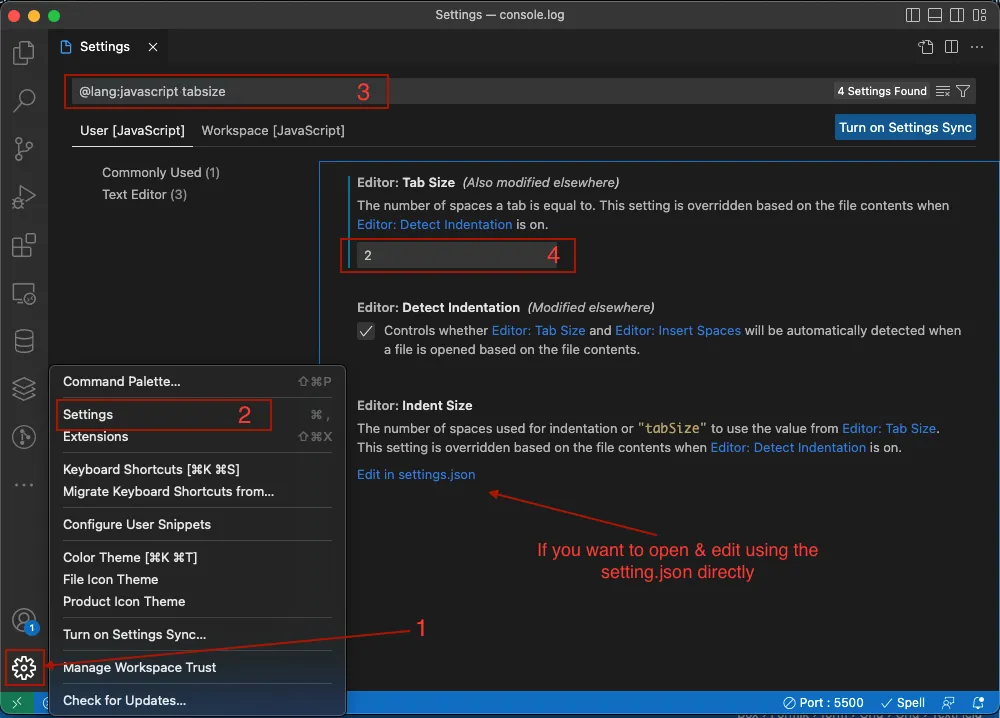The height and width of the screenshot is (718, 1000).
Task: Toggle panel layout icon in title bar
Action: click(935, 15)
